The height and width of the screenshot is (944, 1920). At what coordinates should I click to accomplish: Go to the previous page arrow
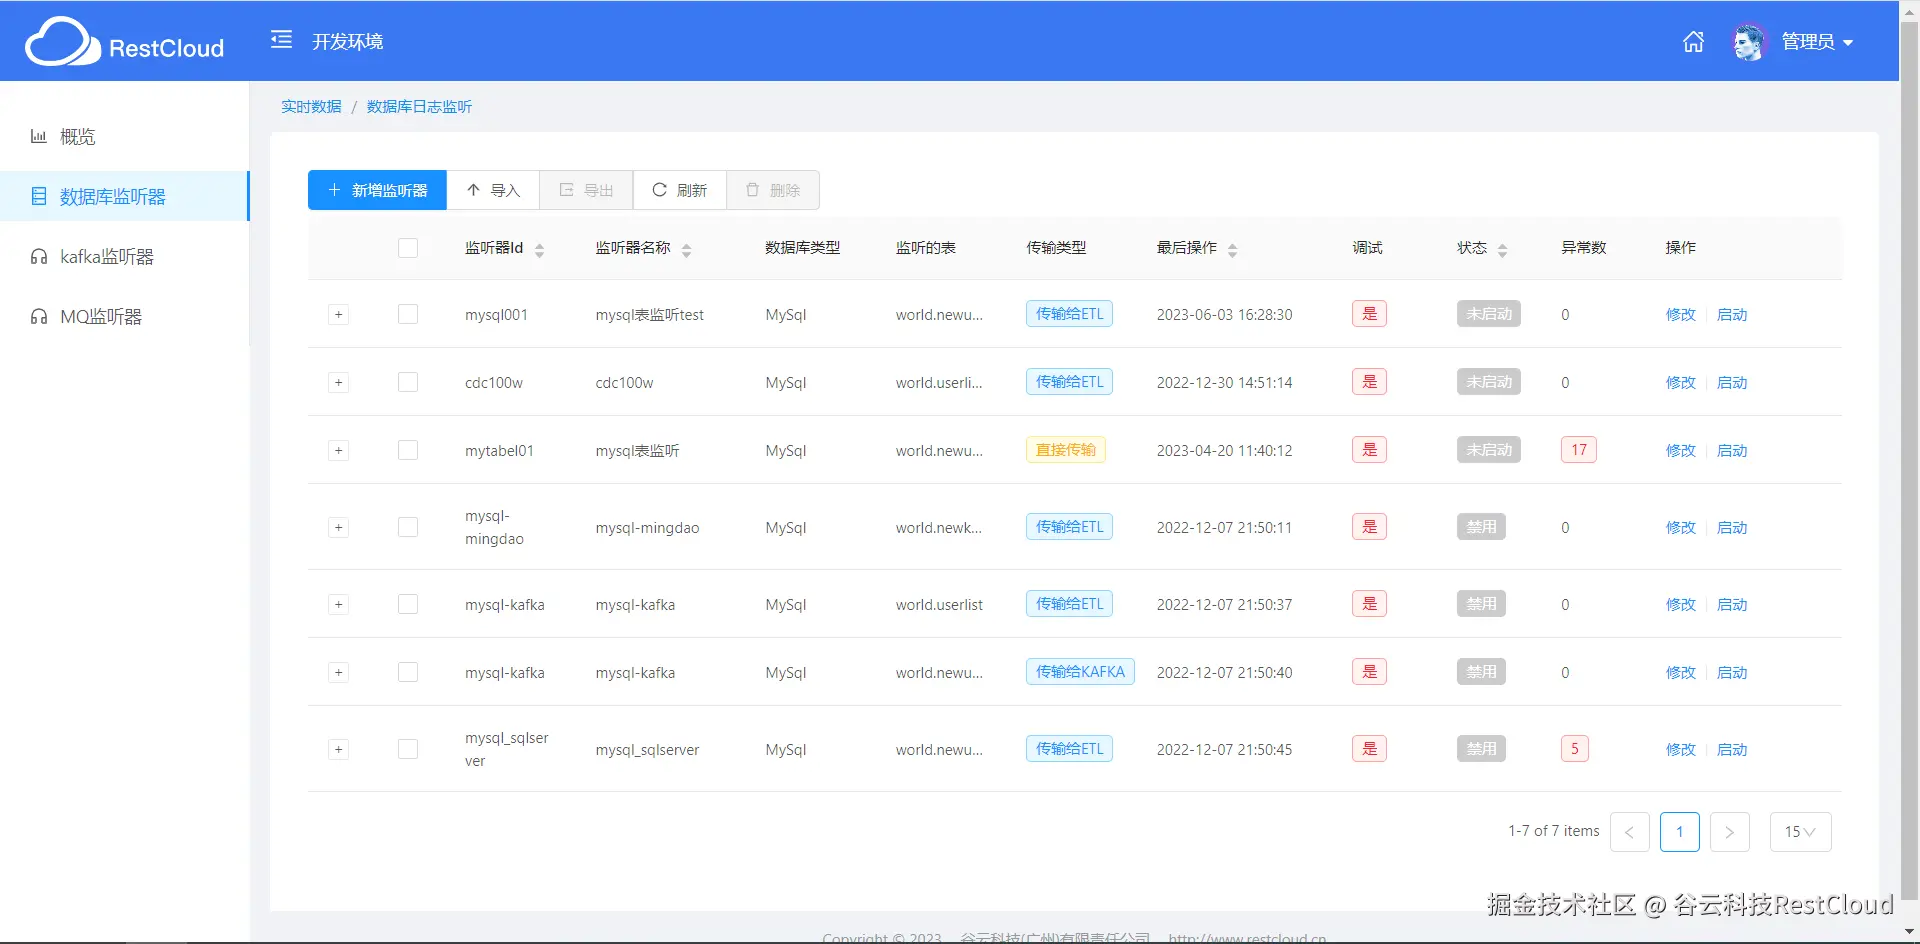coord(1630,832)
